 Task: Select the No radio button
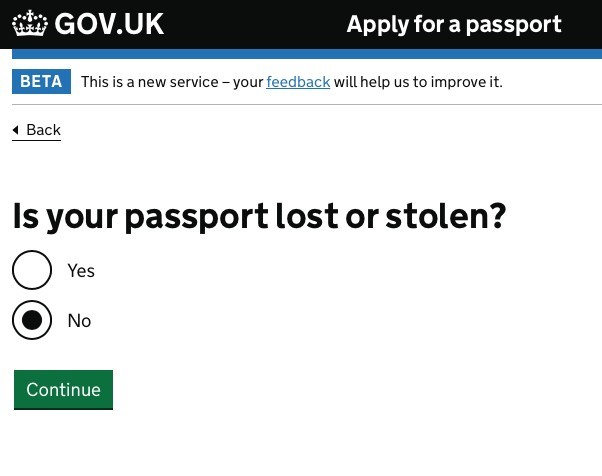click(x=32, y=320)
